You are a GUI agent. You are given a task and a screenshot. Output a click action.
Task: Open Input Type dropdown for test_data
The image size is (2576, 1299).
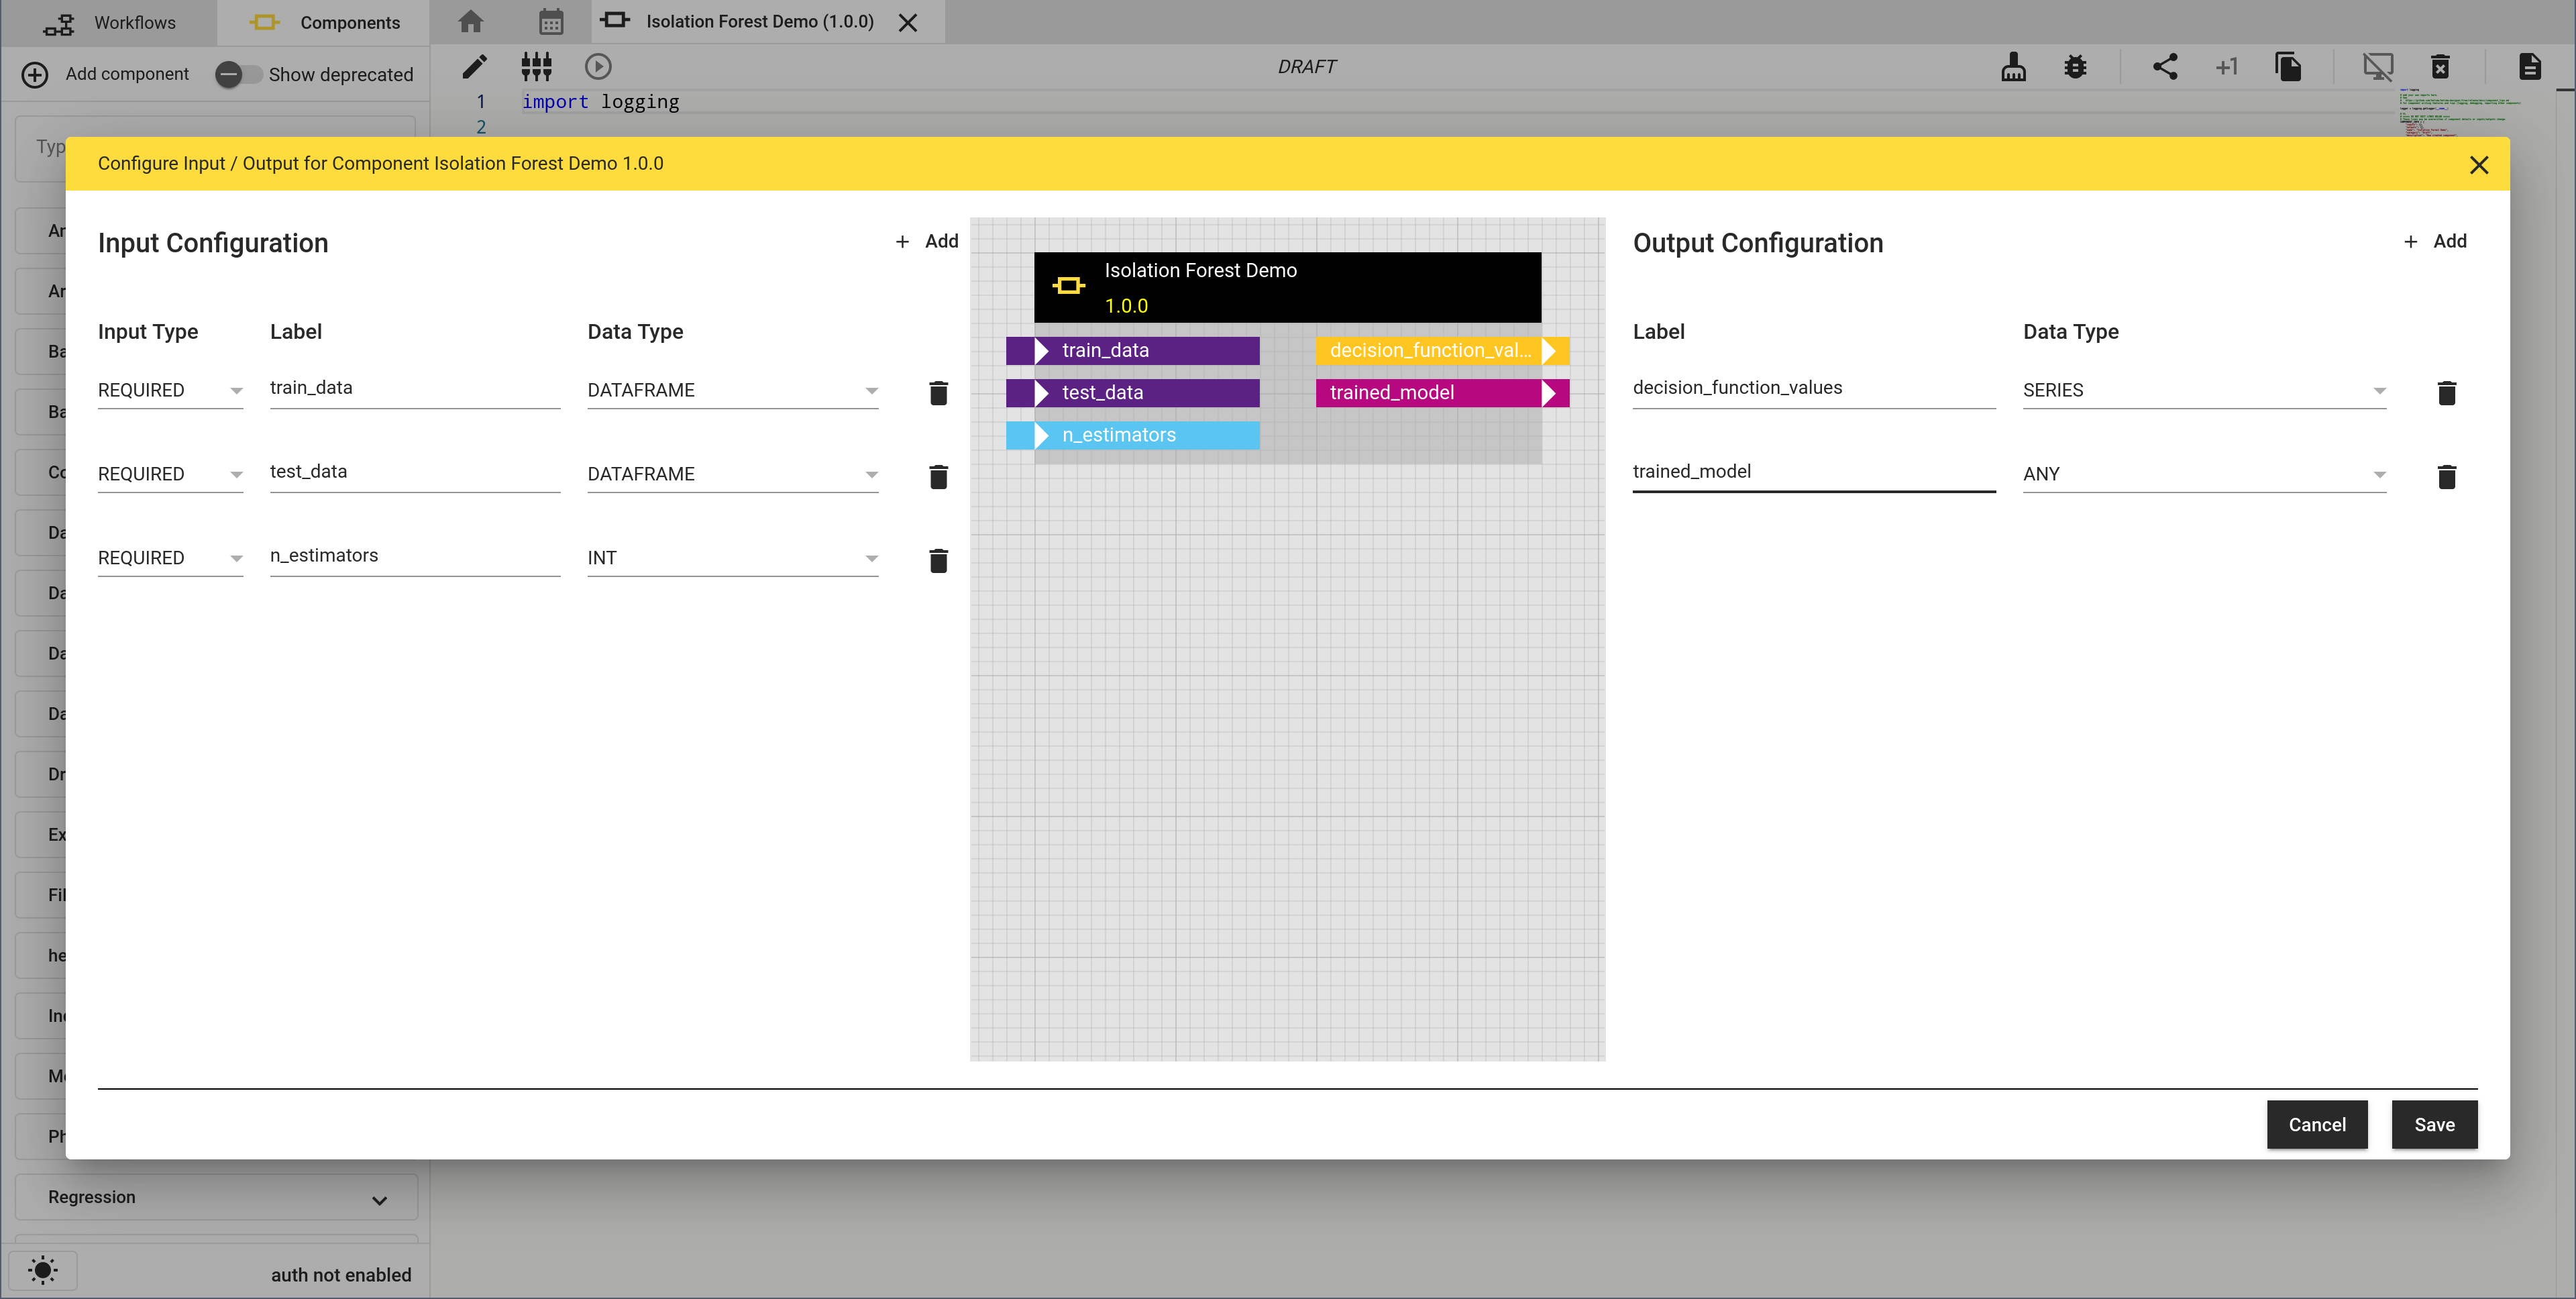click(170, 474)
